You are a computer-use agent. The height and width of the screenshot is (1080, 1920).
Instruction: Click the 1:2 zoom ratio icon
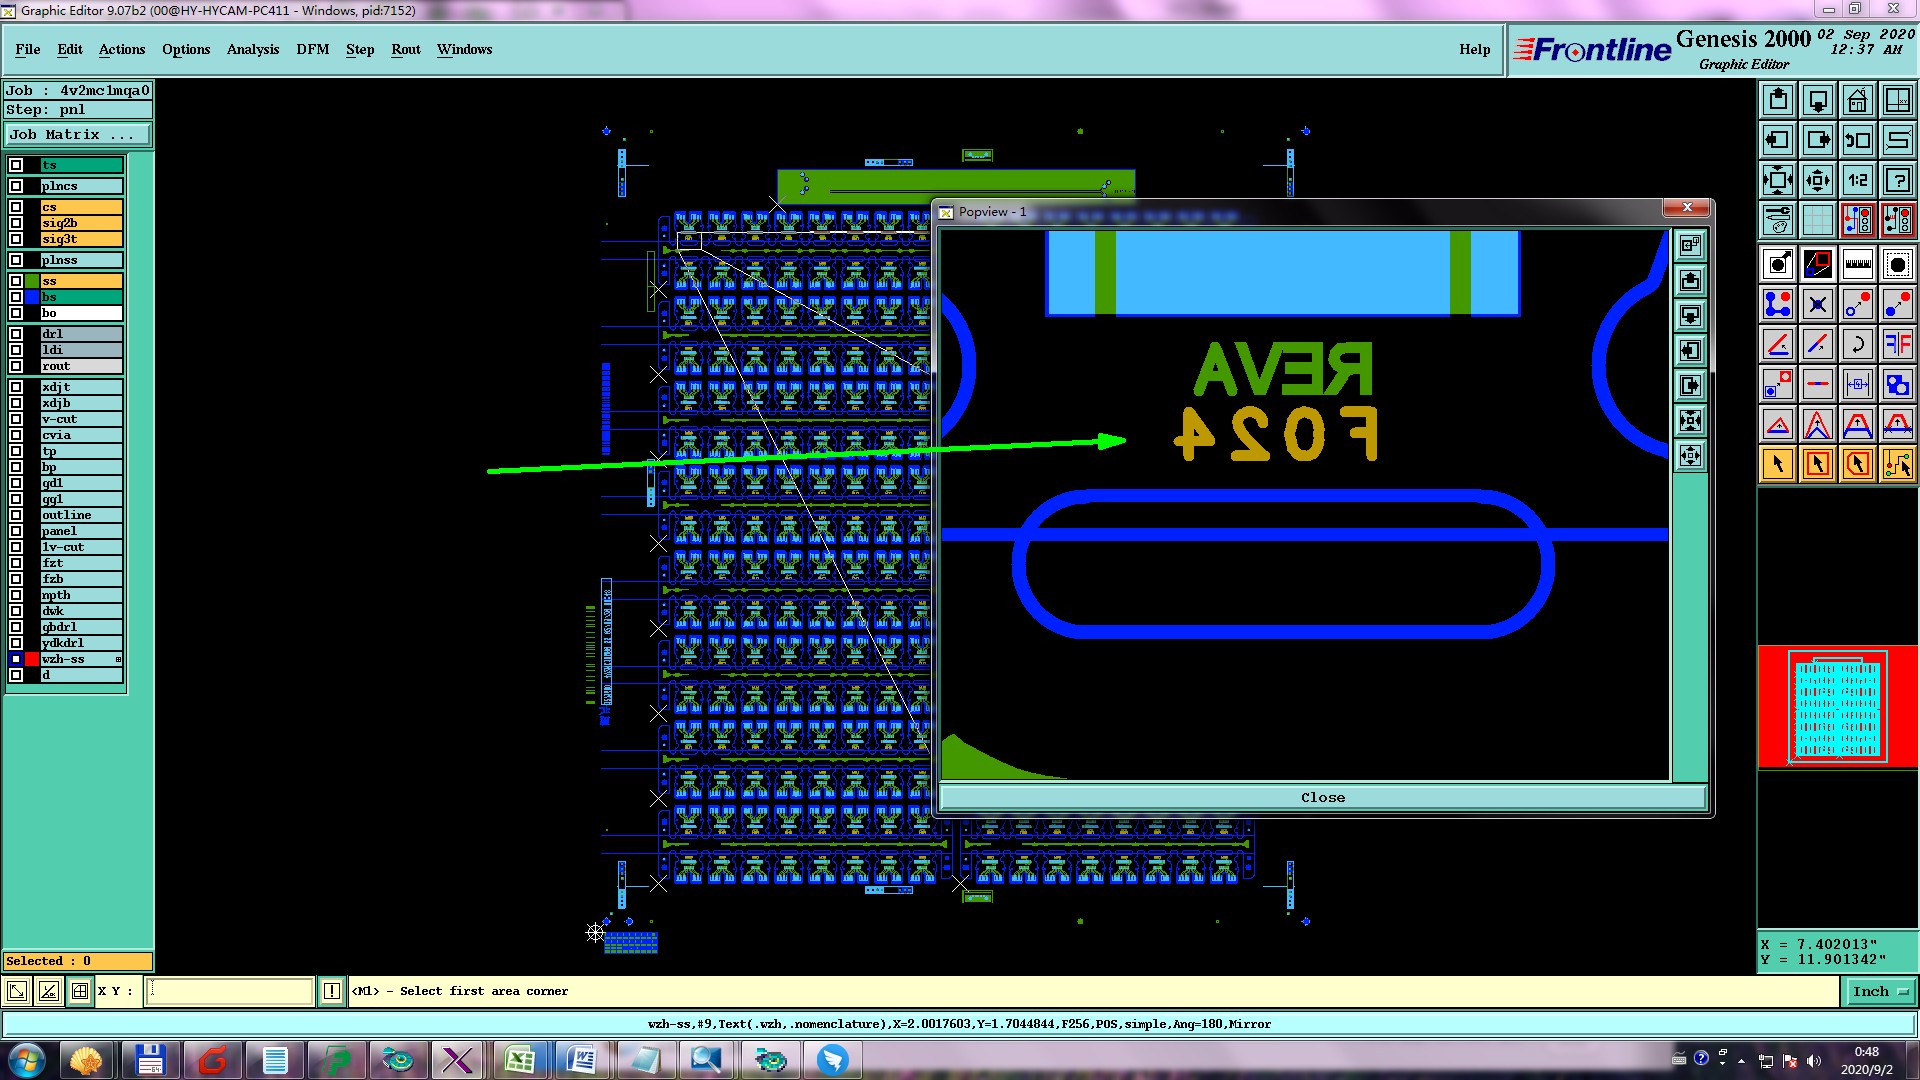(1857, 180)
